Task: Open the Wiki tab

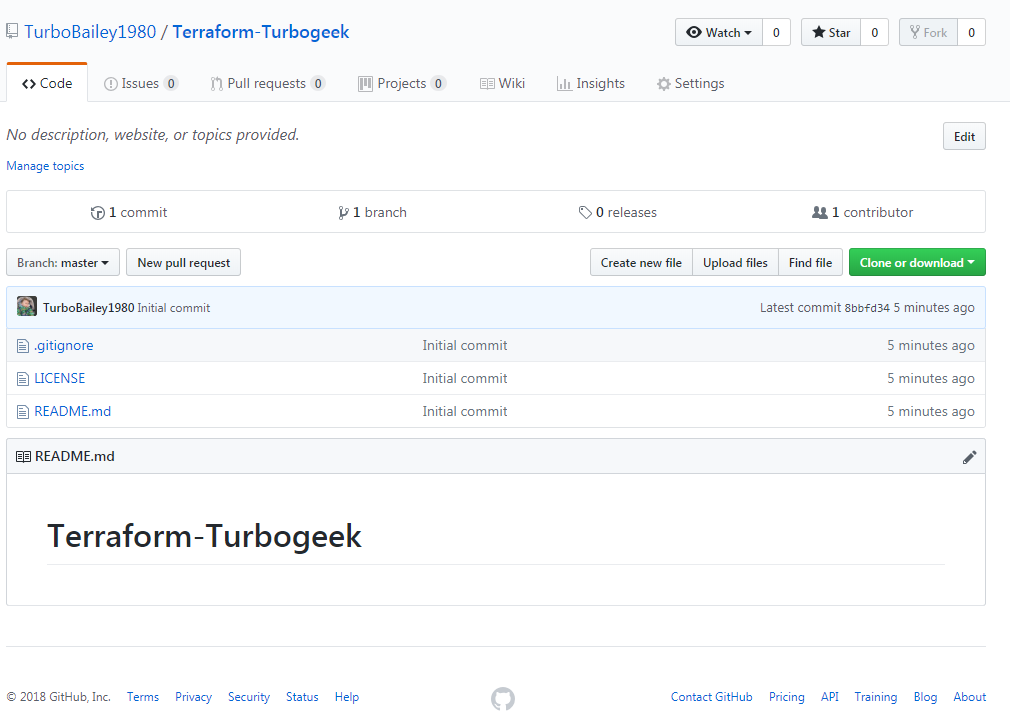Action: click(x=502, y=83)
